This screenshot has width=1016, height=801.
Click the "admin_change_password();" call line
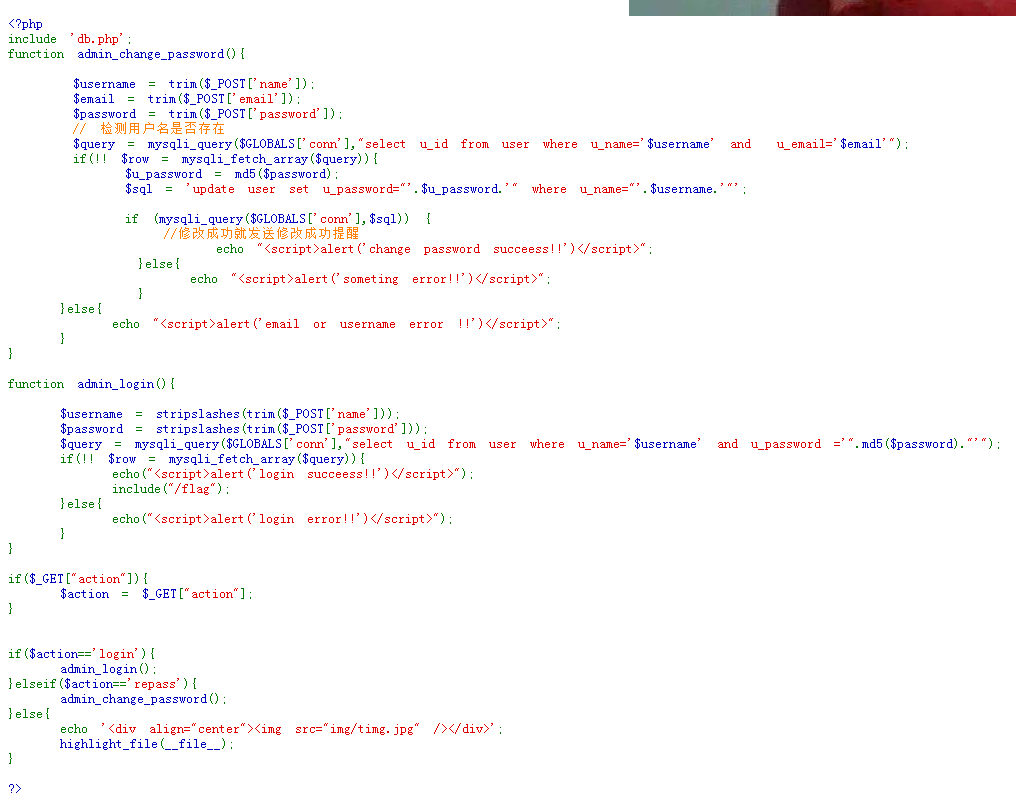144,699
